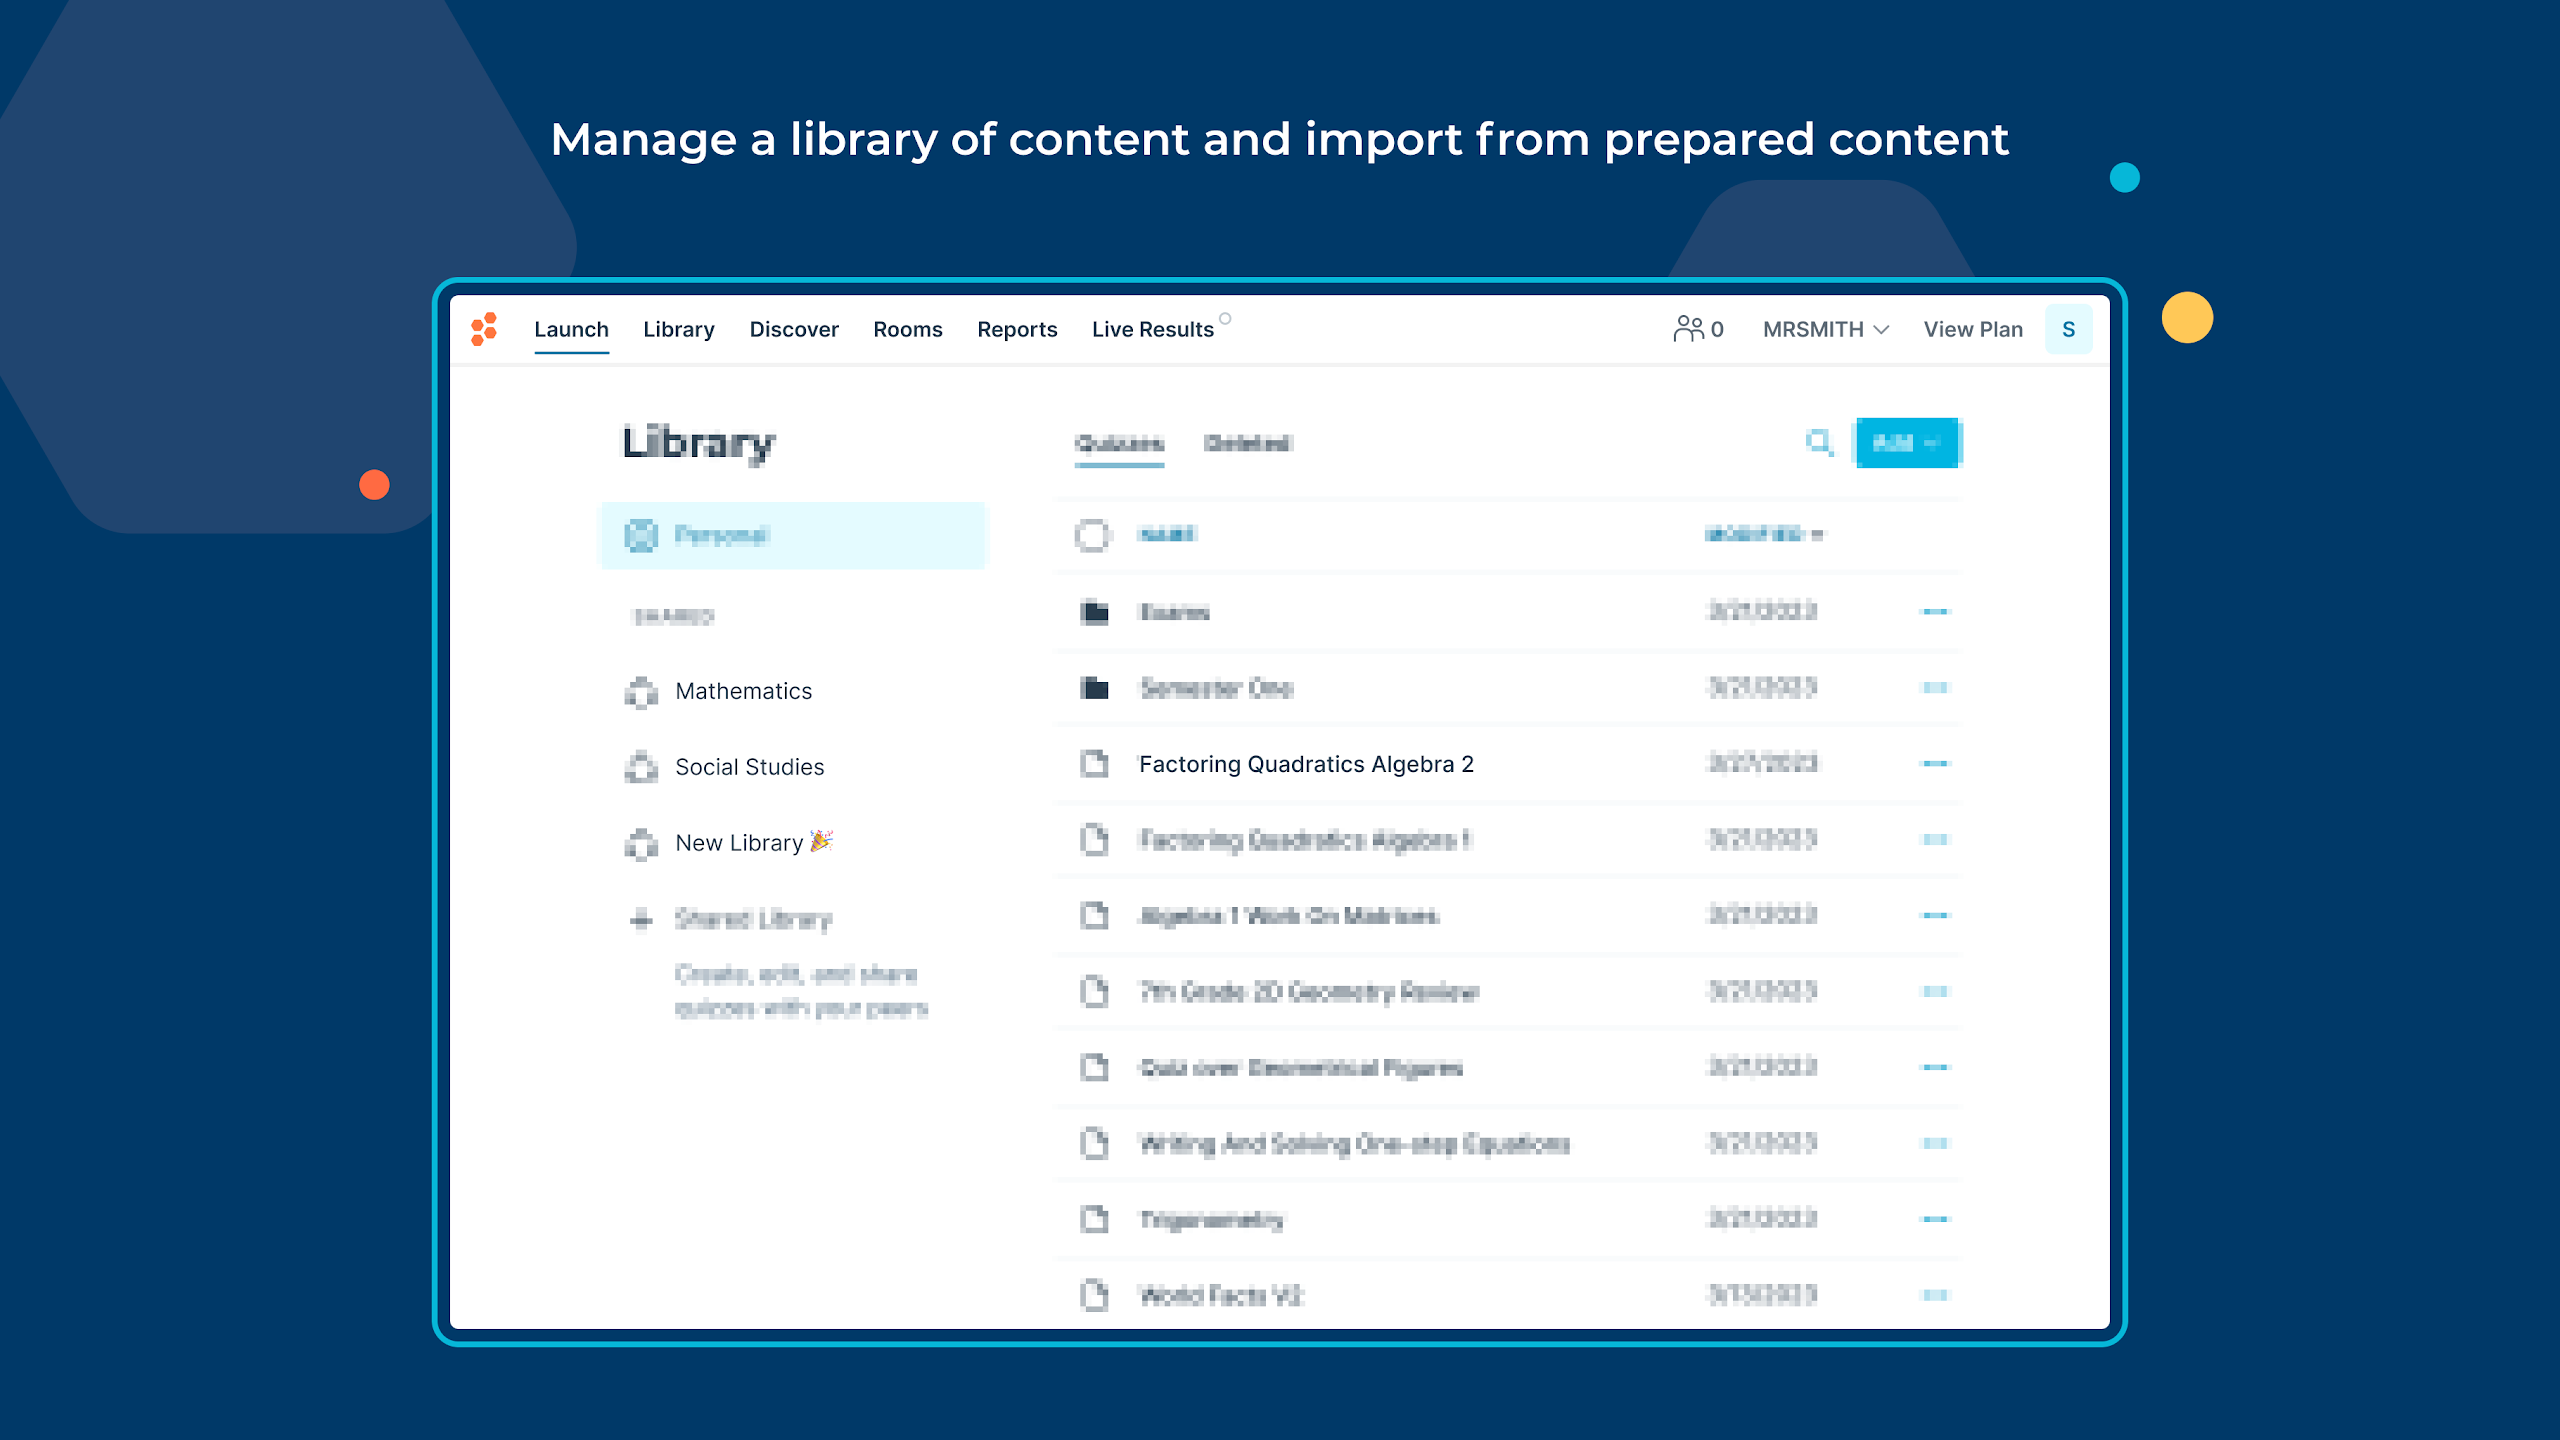Select the Personal library item
The image size is (2560, 1440).
click(x=793, y=536)
